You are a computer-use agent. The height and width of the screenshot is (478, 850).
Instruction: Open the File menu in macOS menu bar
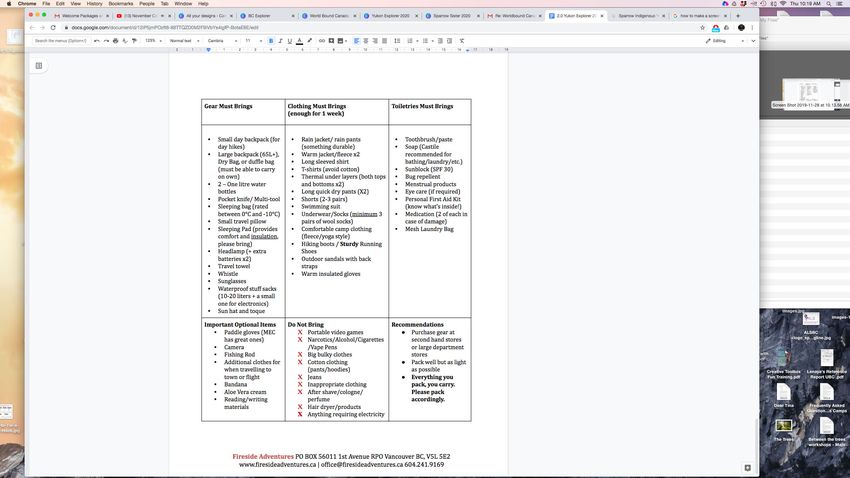[x=46, y=3]
